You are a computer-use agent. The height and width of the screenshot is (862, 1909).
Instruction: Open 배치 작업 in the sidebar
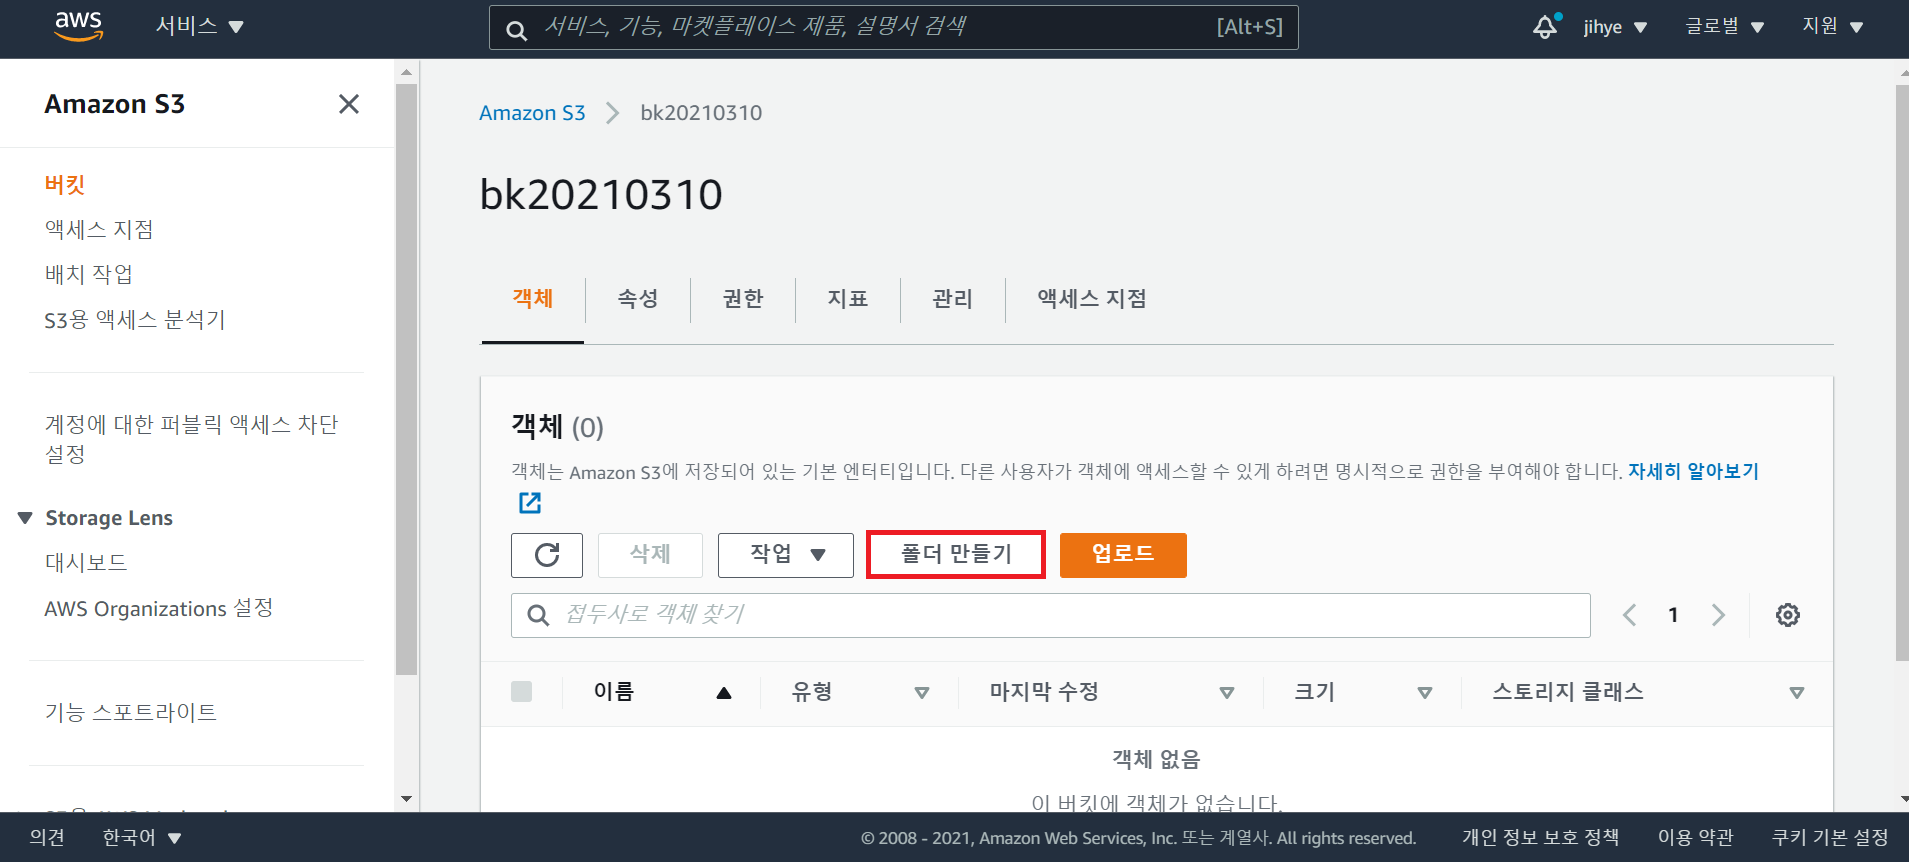pyautogui.click(x=88, y=275)
